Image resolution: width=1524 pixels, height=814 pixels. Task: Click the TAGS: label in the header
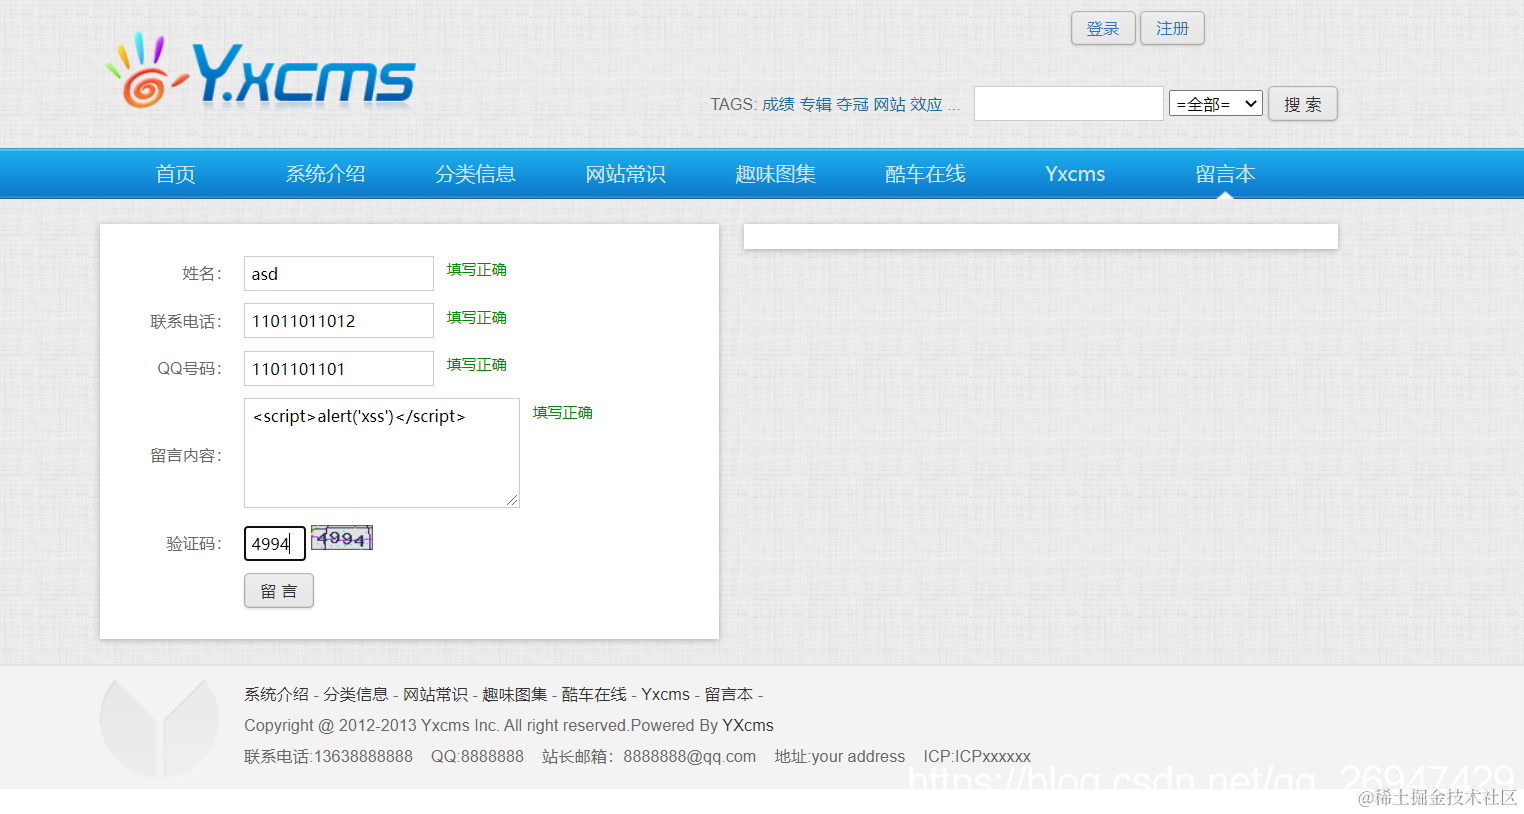733,104
